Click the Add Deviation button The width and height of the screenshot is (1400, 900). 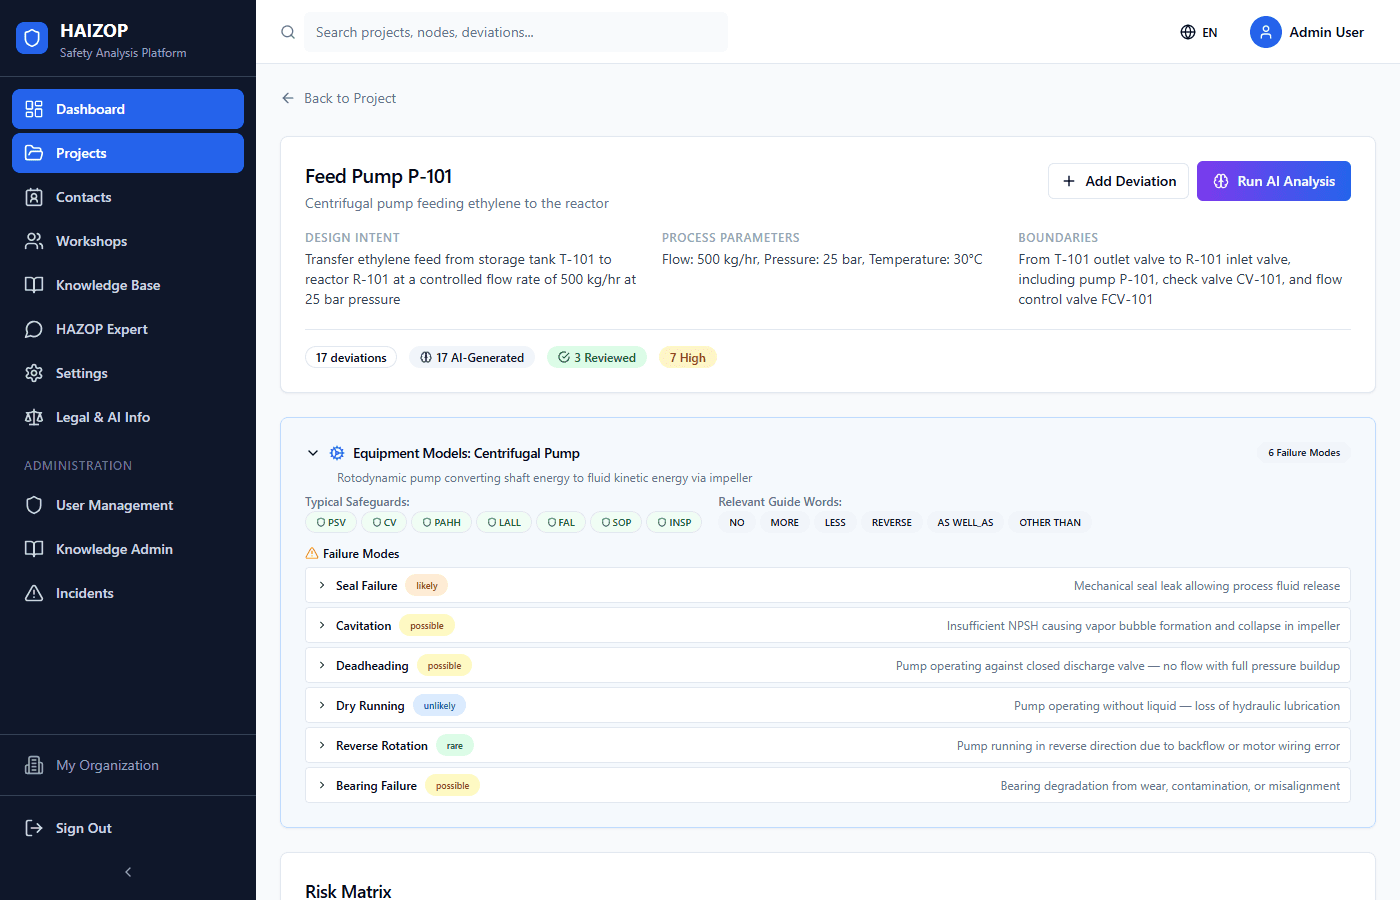[1118, 181]
